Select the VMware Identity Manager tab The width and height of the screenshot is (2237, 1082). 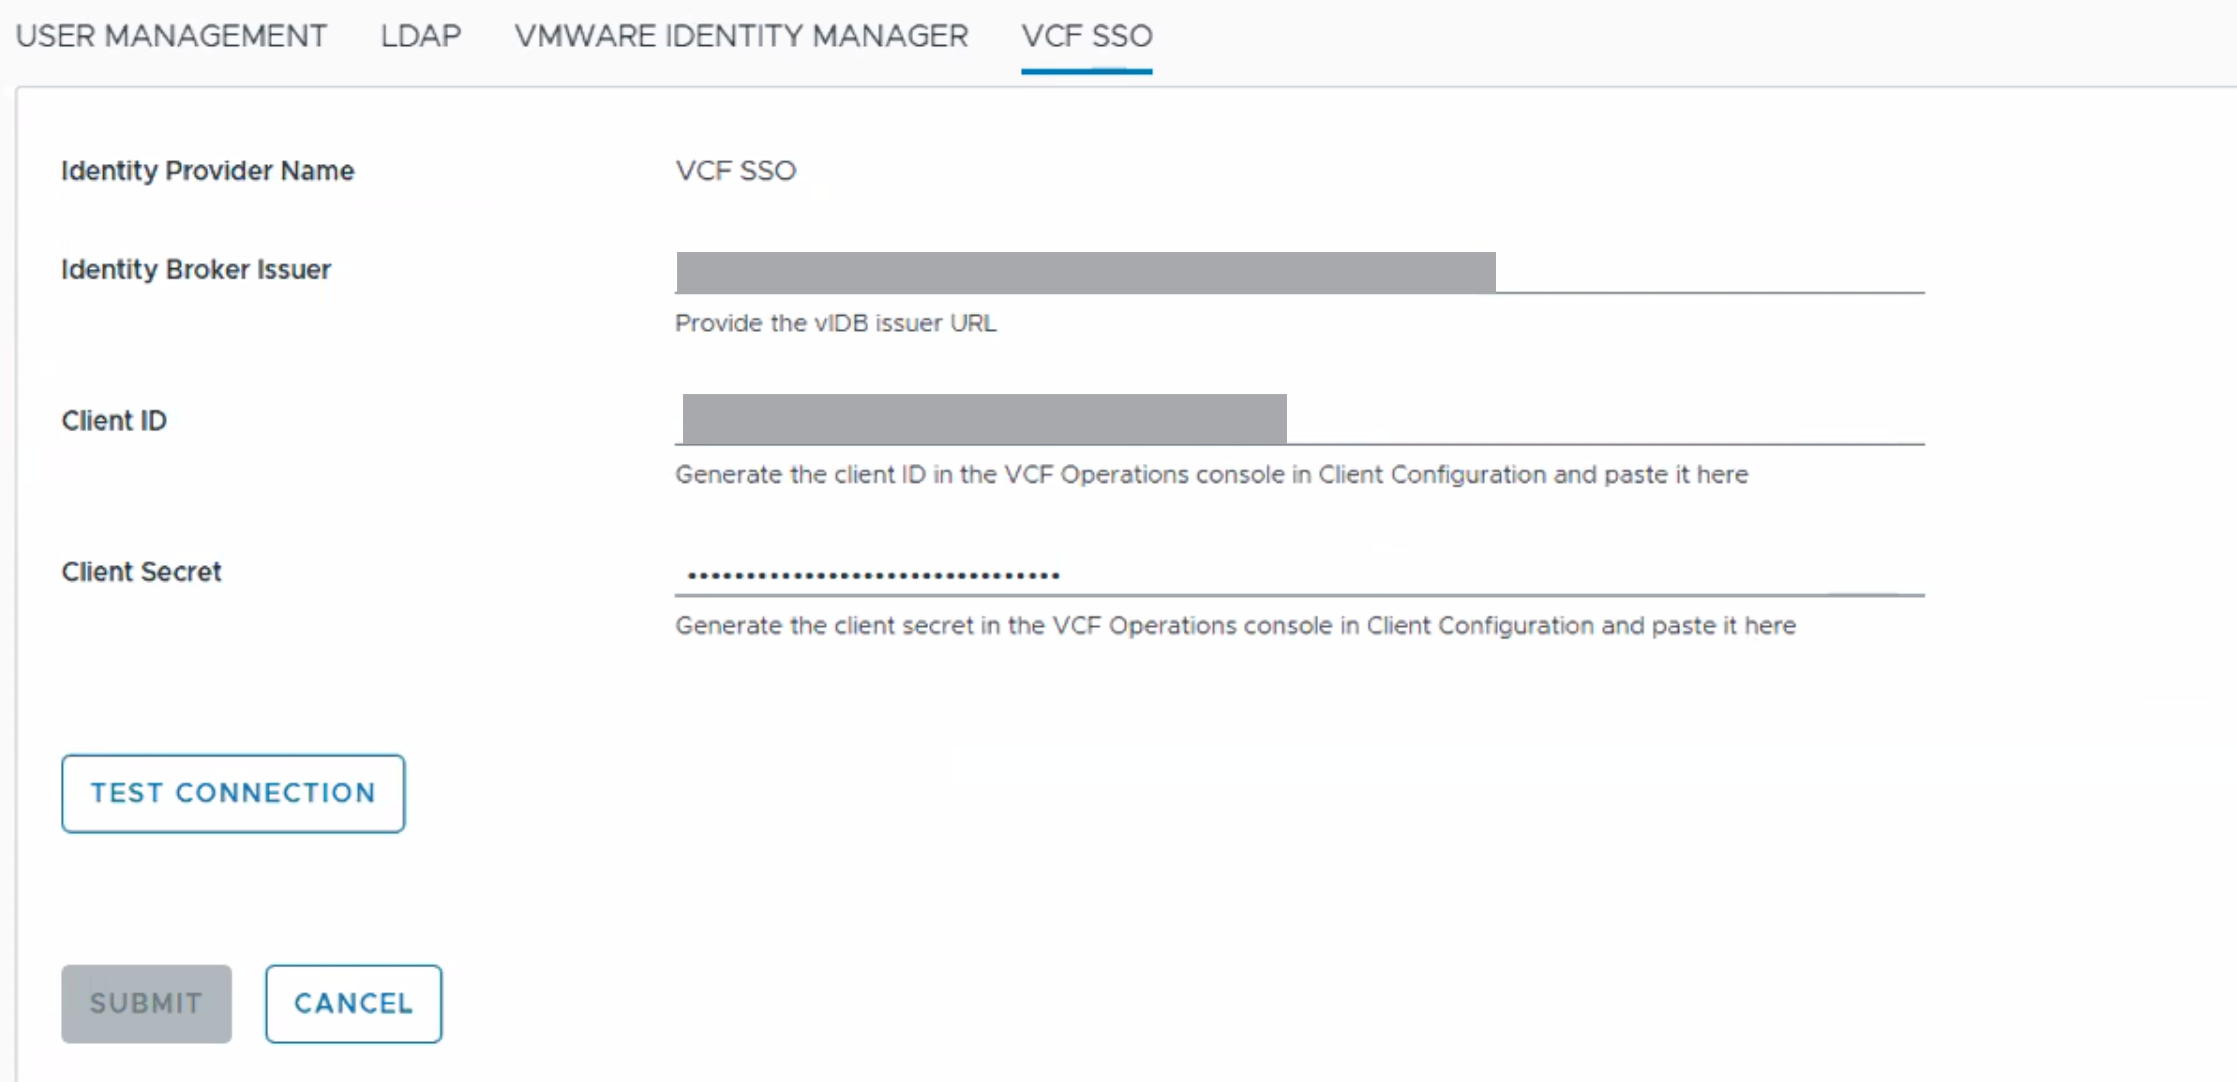pos(741,36)
